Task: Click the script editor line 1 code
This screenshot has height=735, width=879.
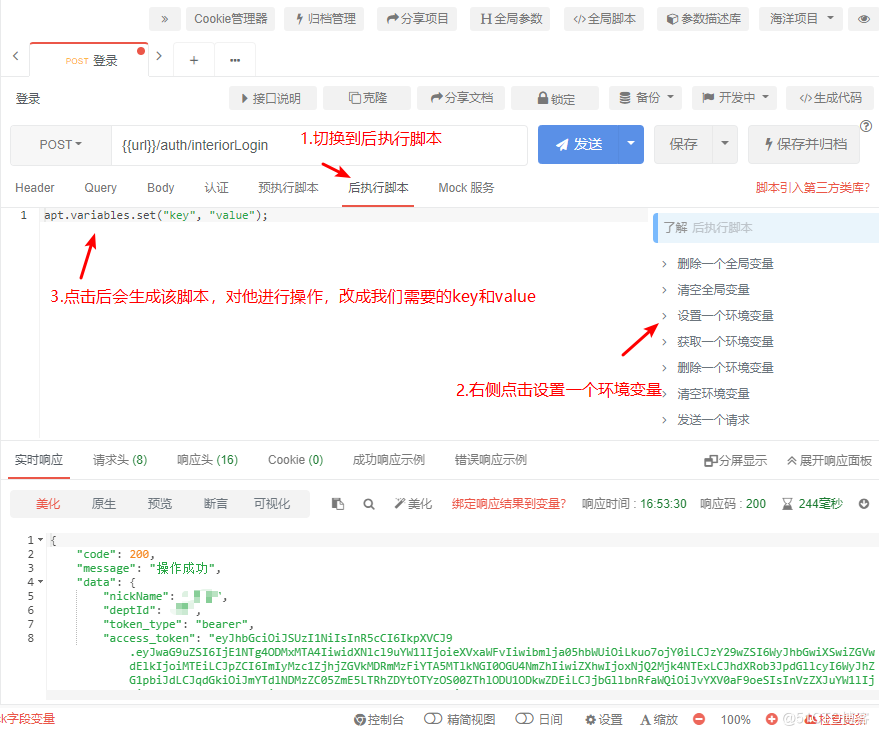Action: 156,215
